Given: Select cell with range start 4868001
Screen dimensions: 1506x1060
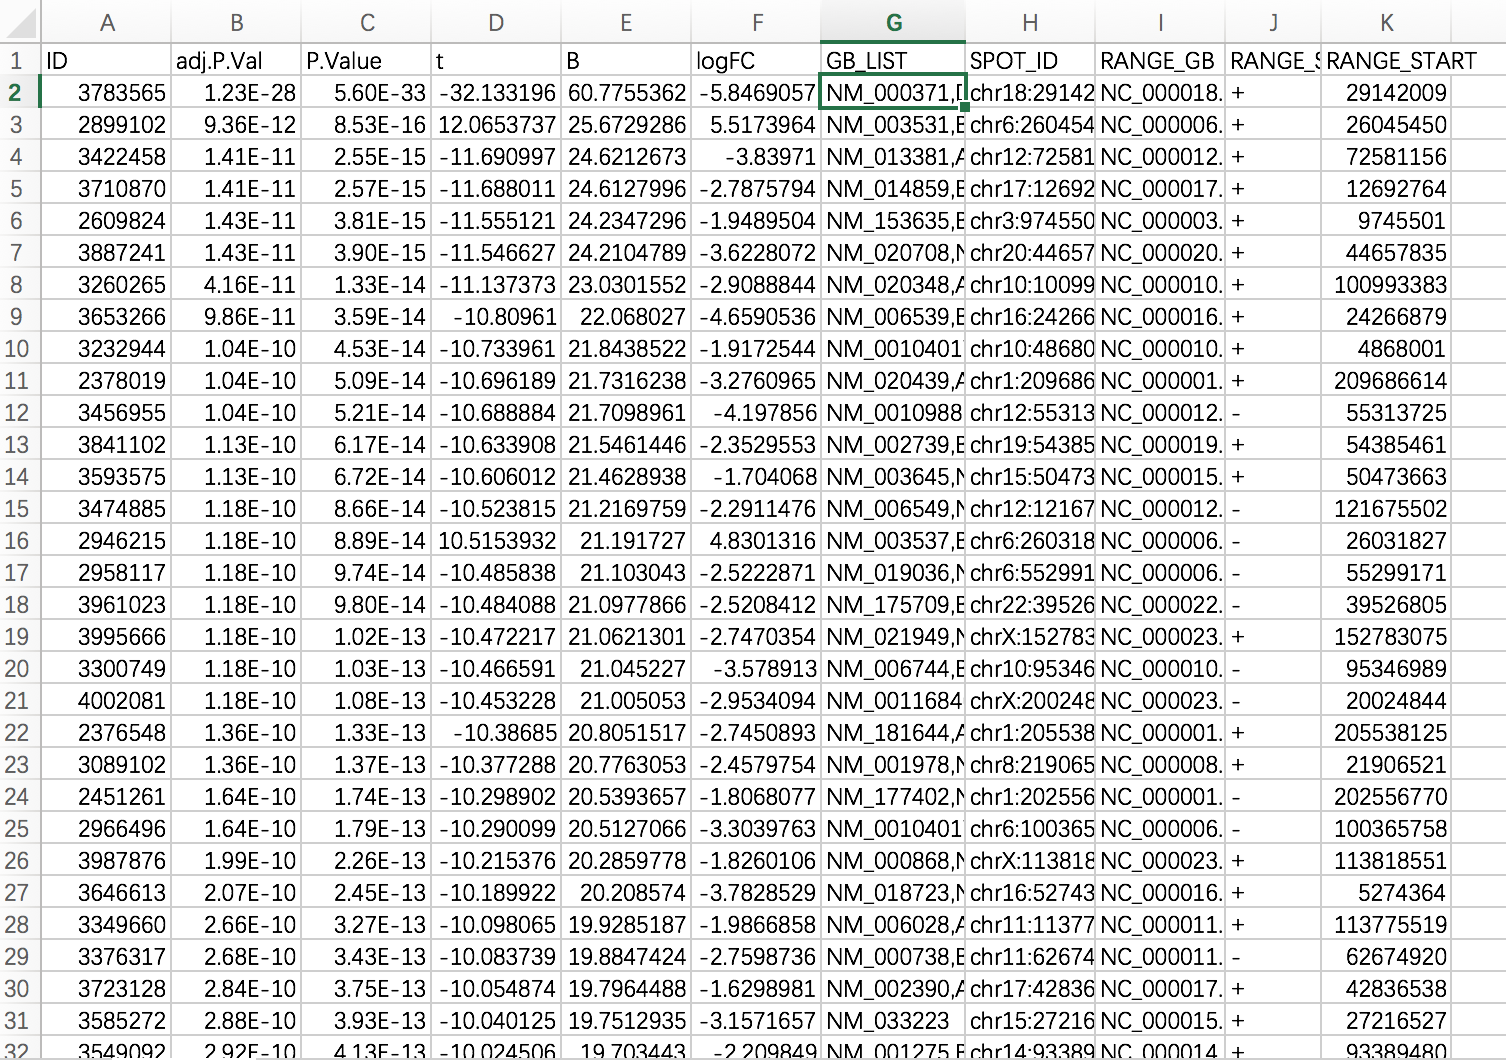Looking at the screenshot, I should click(x=1386, y=348).
